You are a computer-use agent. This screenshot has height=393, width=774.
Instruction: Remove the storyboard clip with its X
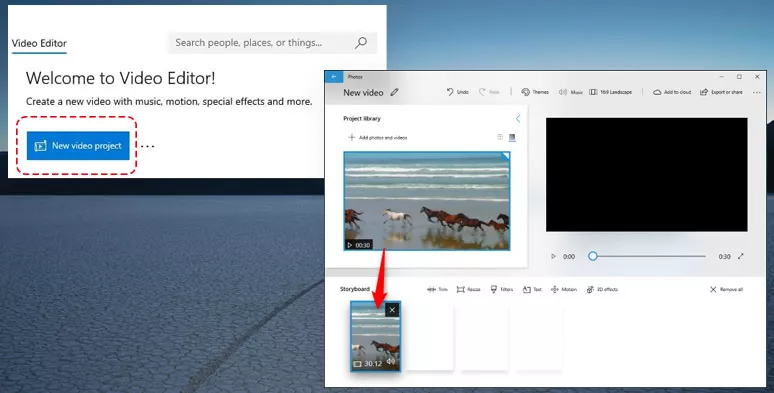tap(392, 310)
